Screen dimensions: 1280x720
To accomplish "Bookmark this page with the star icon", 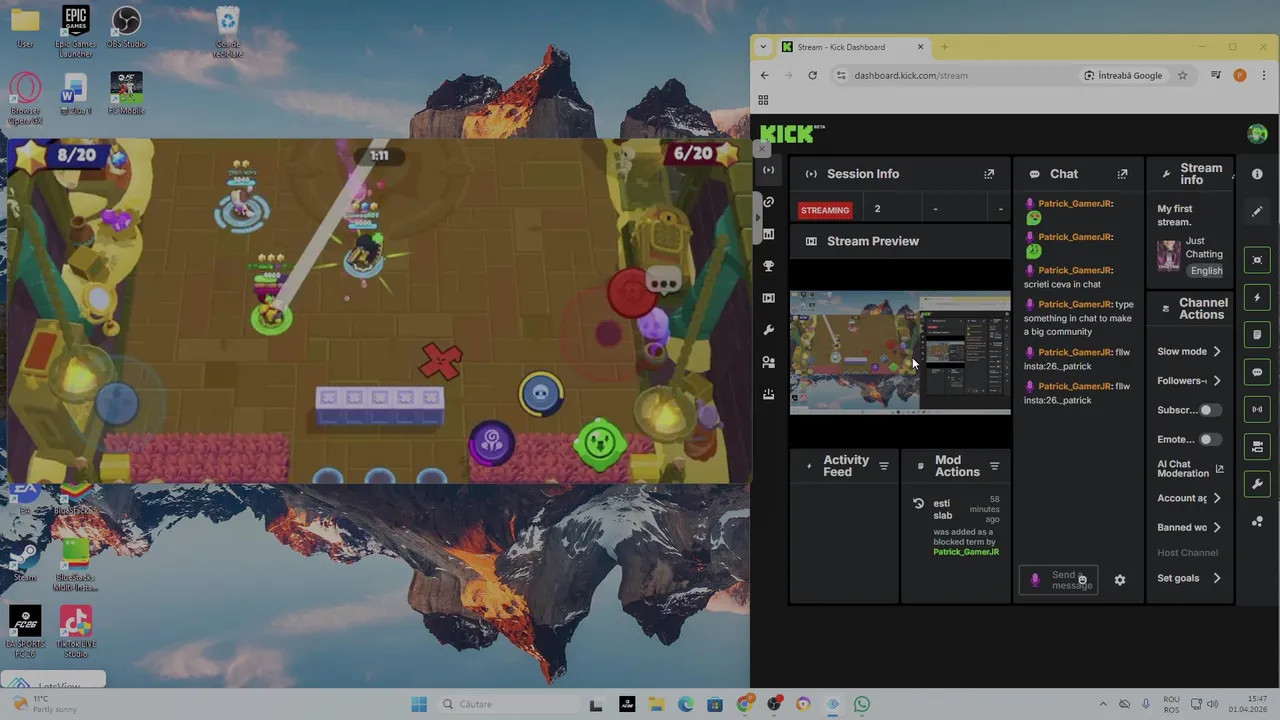I will [x=1182, y=75].
